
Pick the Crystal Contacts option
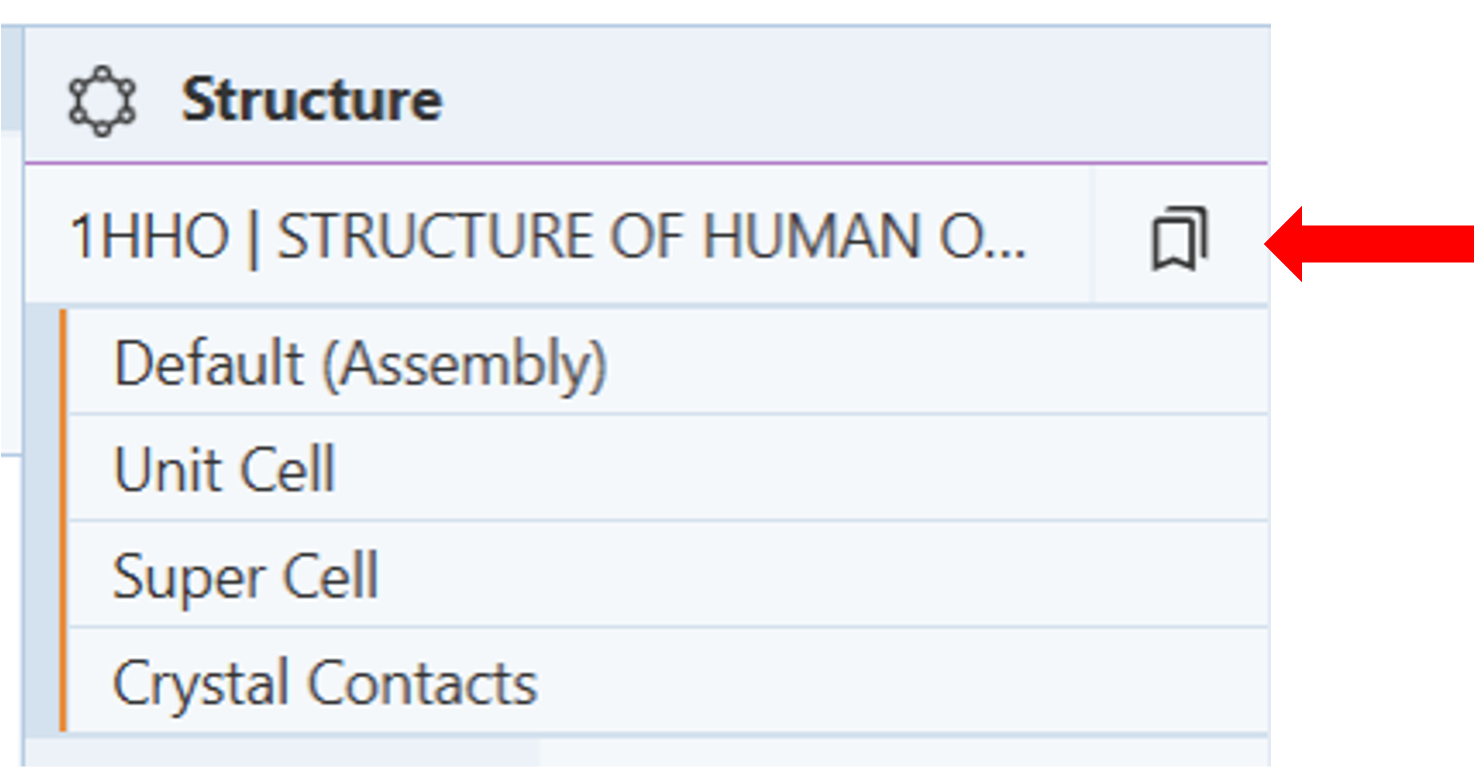325,684
